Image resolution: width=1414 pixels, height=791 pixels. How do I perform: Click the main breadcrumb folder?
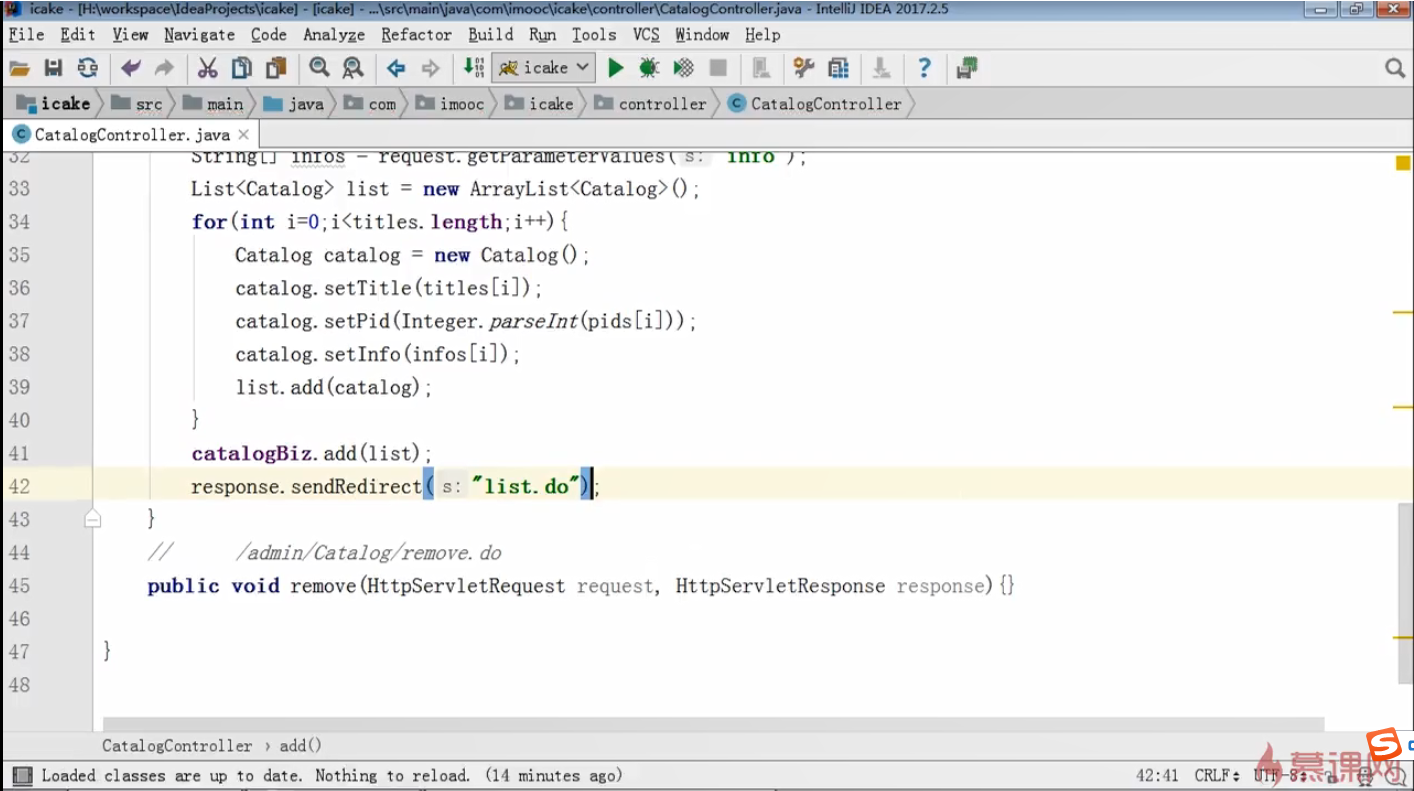(213, 104)
